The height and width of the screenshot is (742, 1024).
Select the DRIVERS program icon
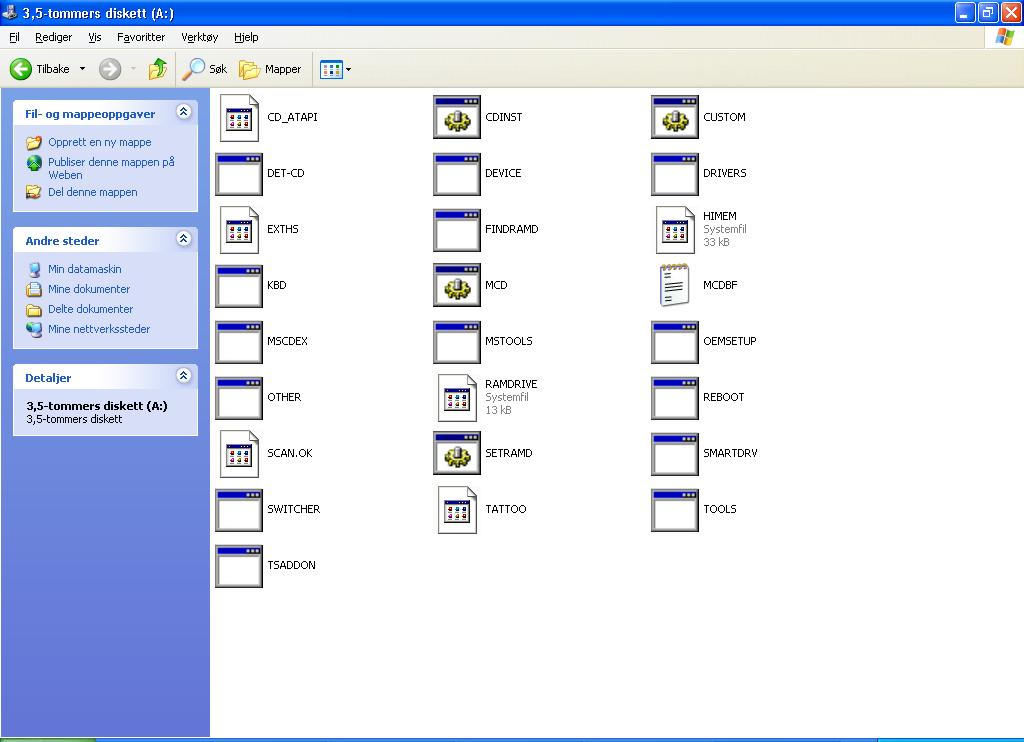click(x=675, y=174)
